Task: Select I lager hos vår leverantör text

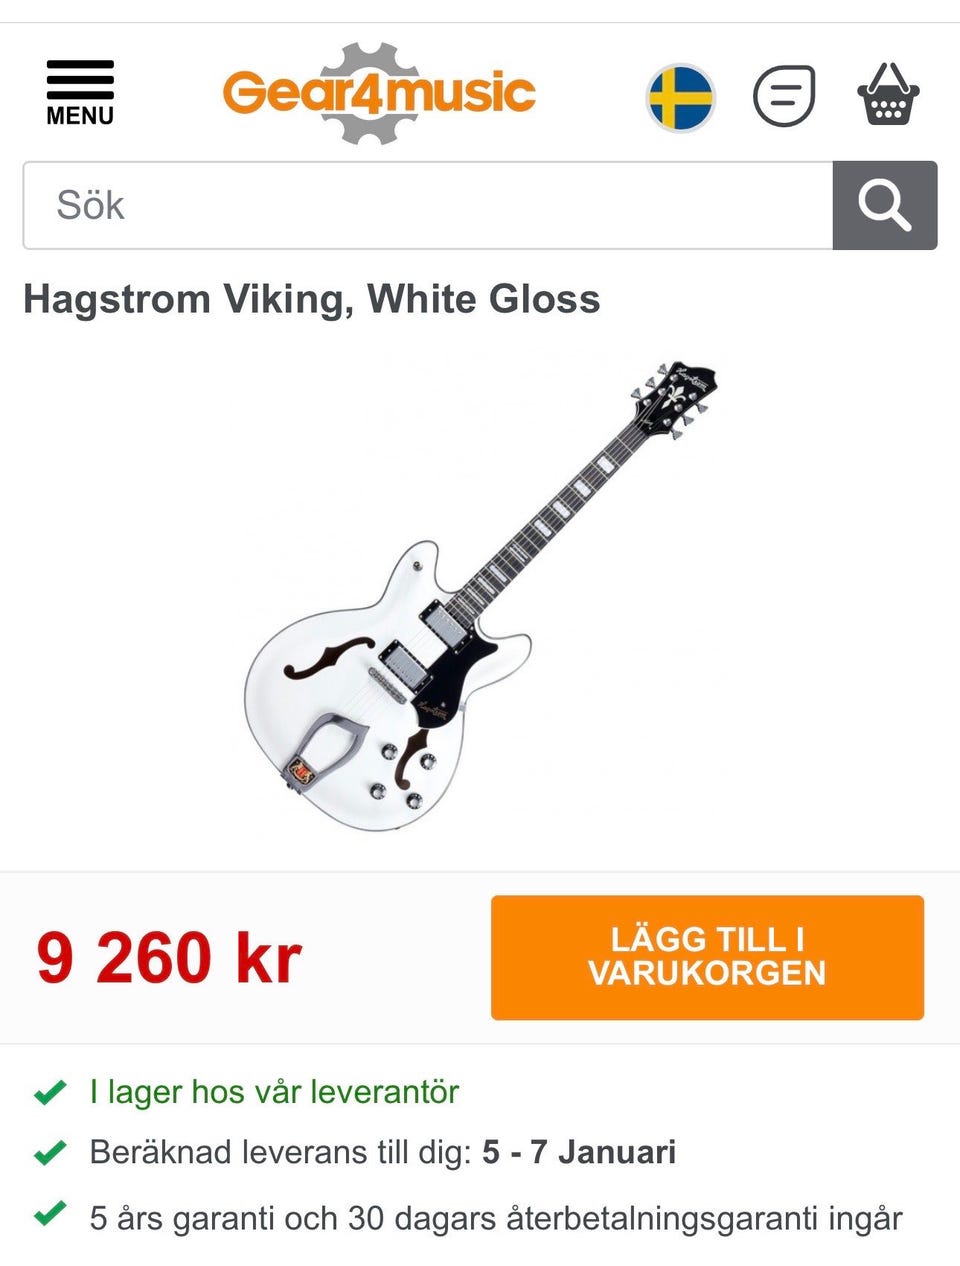Action: click(274, 1092)
